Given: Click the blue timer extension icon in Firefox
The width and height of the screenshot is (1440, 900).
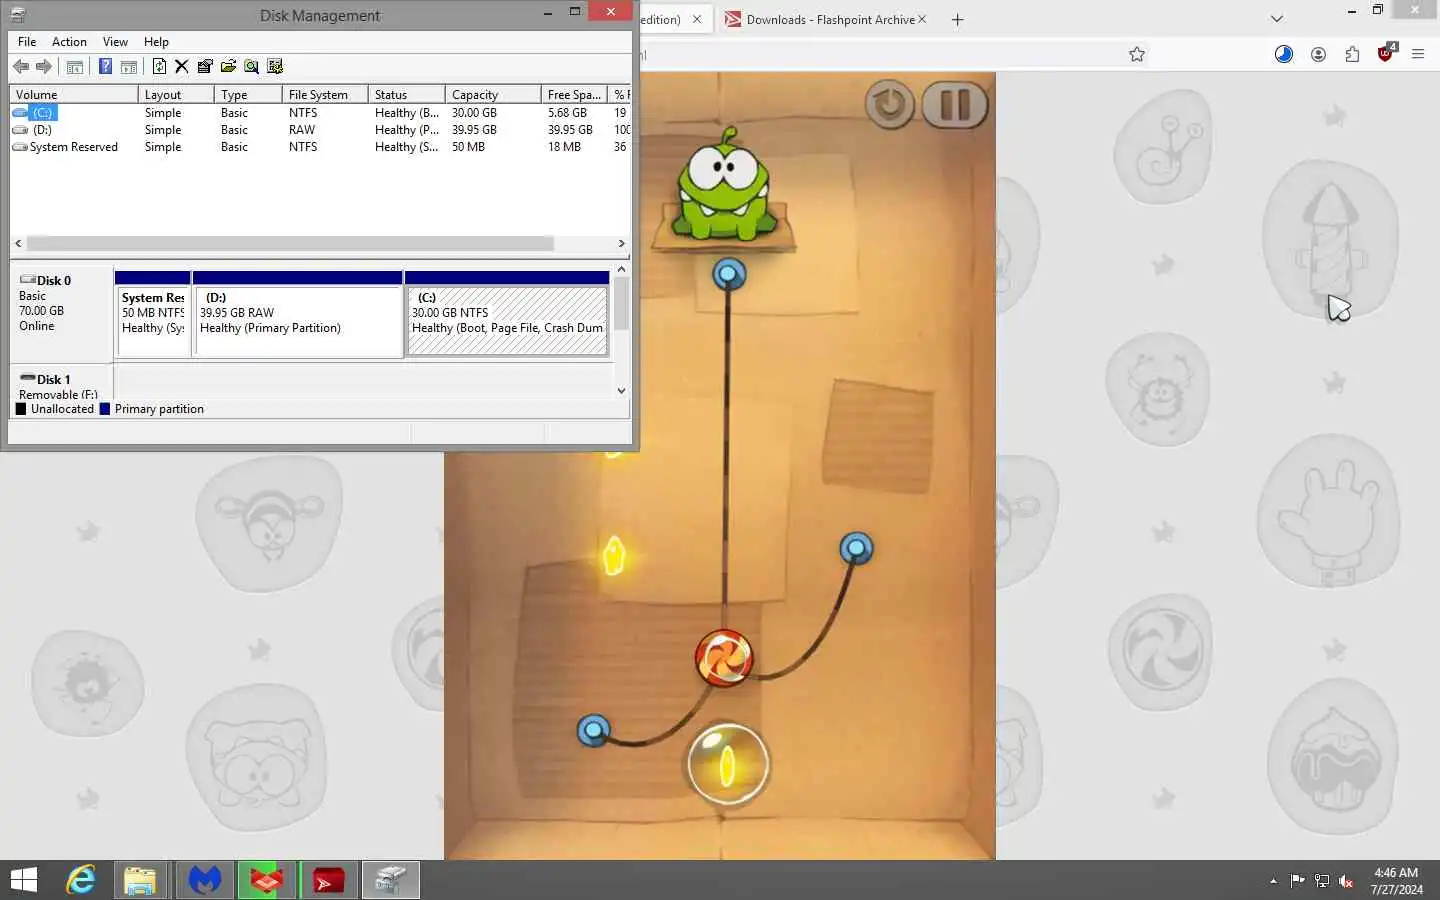Looking at the screenshot, I should [1284, 54].
